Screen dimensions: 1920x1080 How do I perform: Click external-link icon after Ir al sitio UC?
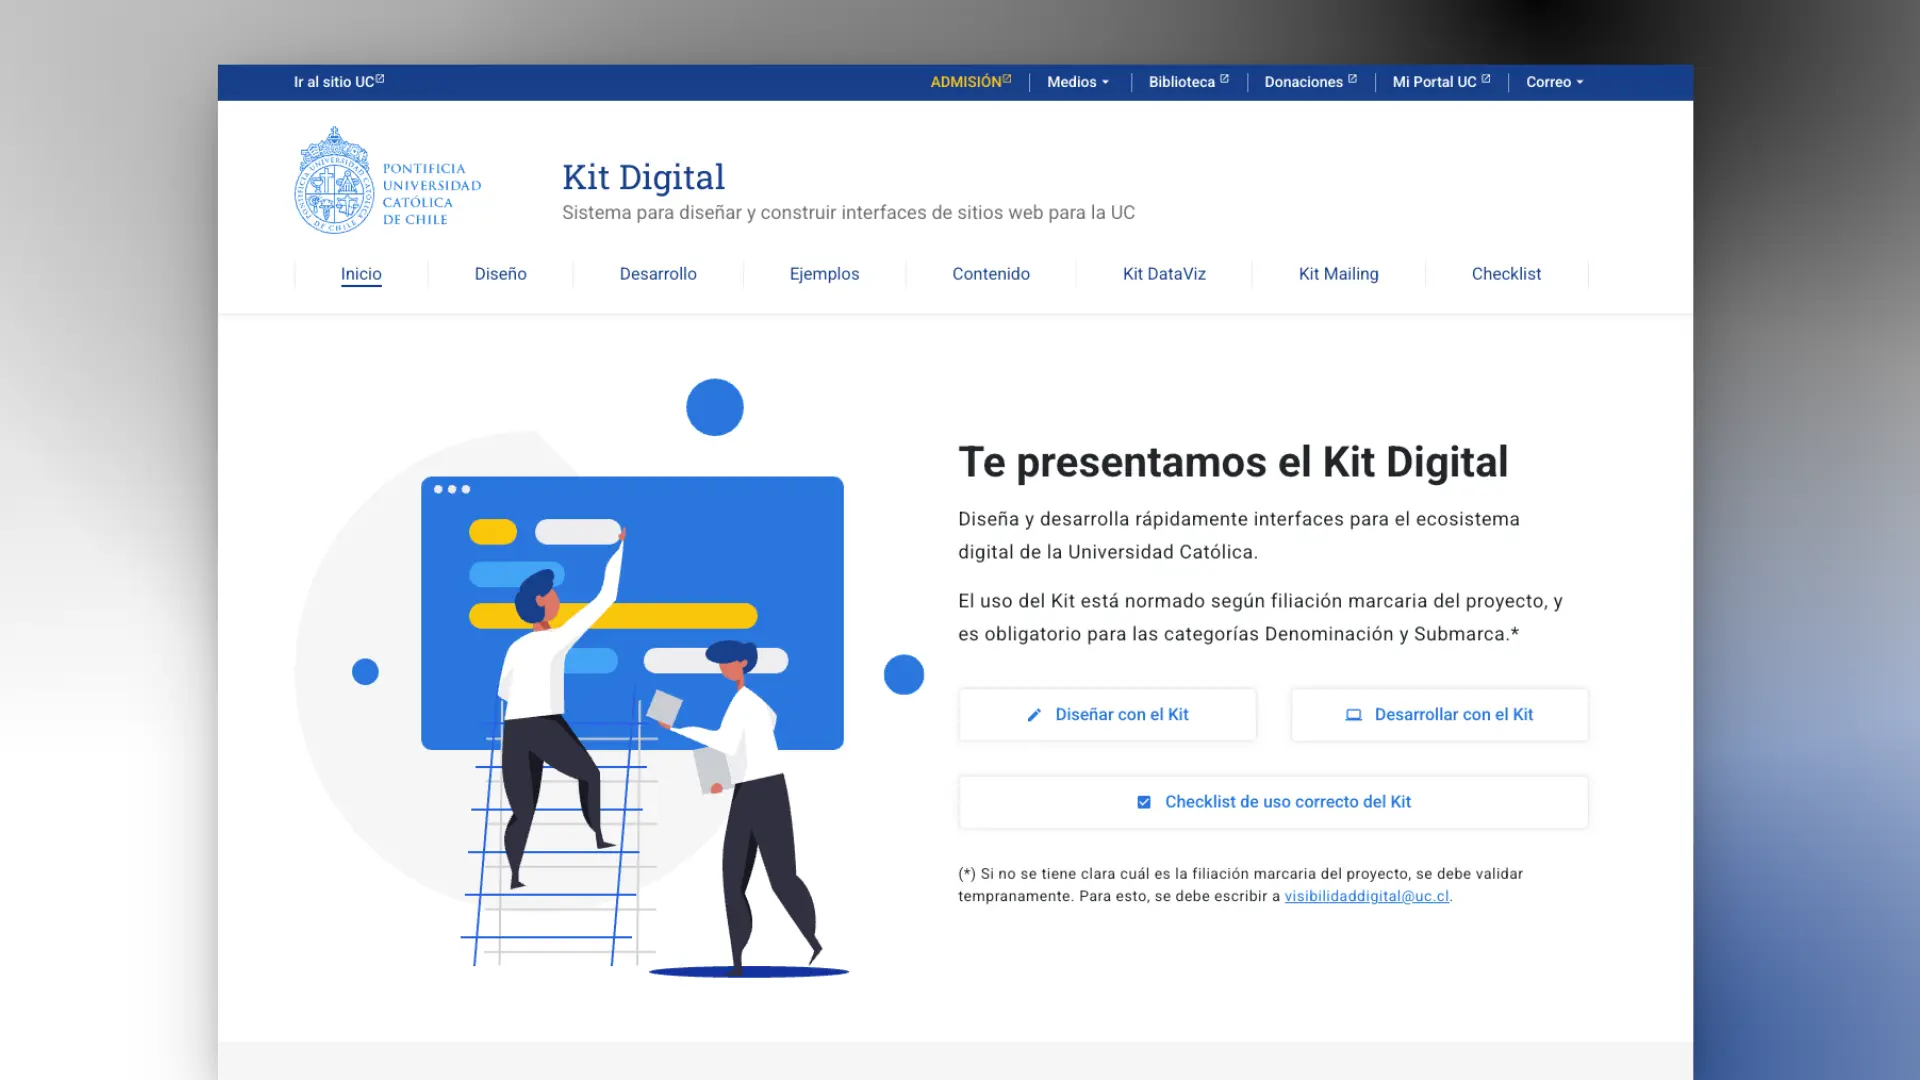pyautogui.click(x=380, y=78)
